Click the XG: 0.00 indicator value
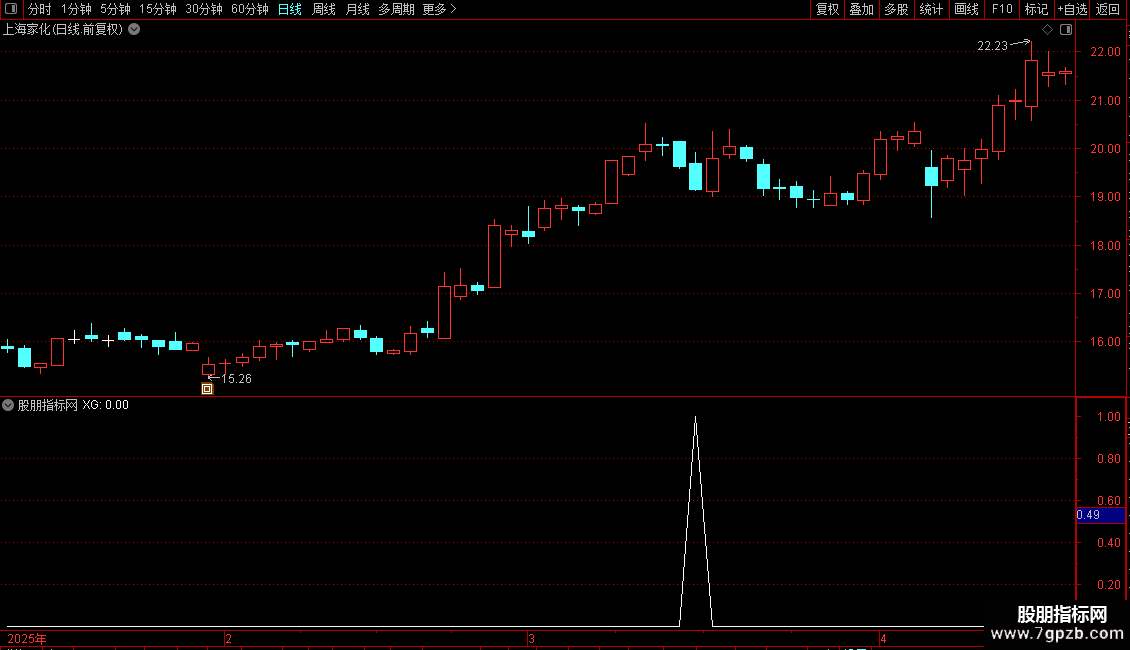This screenshot has height=650, width=1130. 105,405
